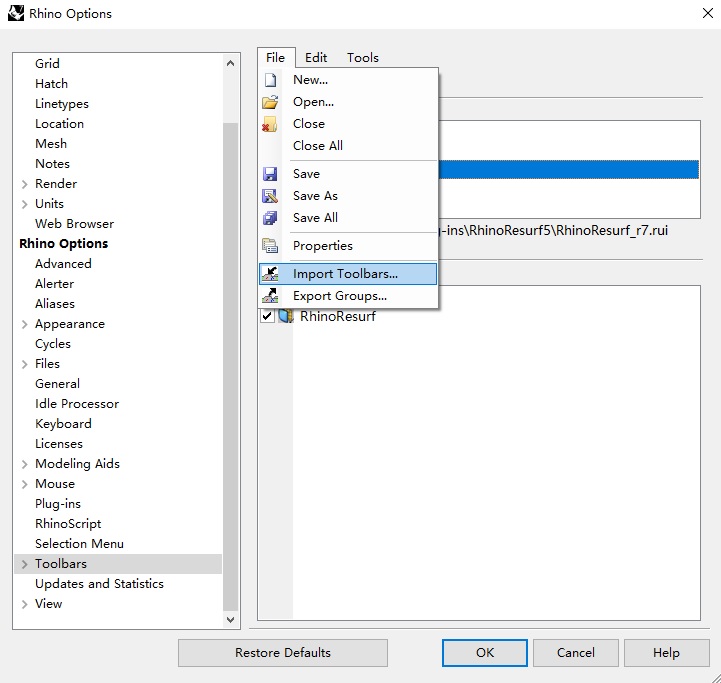Select the highlighted blue file list row
This screenshot has height=683, width=721.
coord(569,169)
